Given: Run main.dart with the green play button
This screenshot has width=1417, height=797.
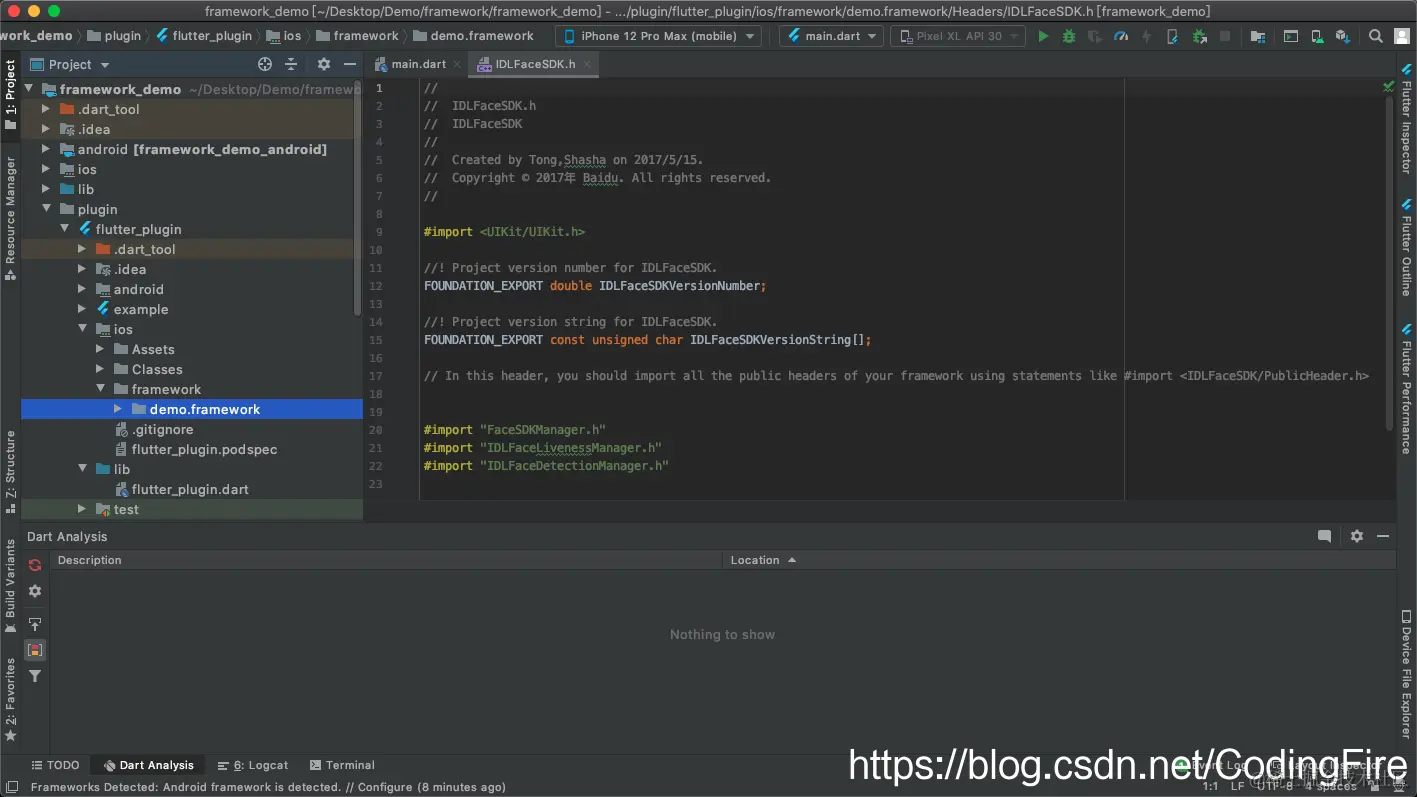Looking at the screenshot, I should [x=1043, y=36].
